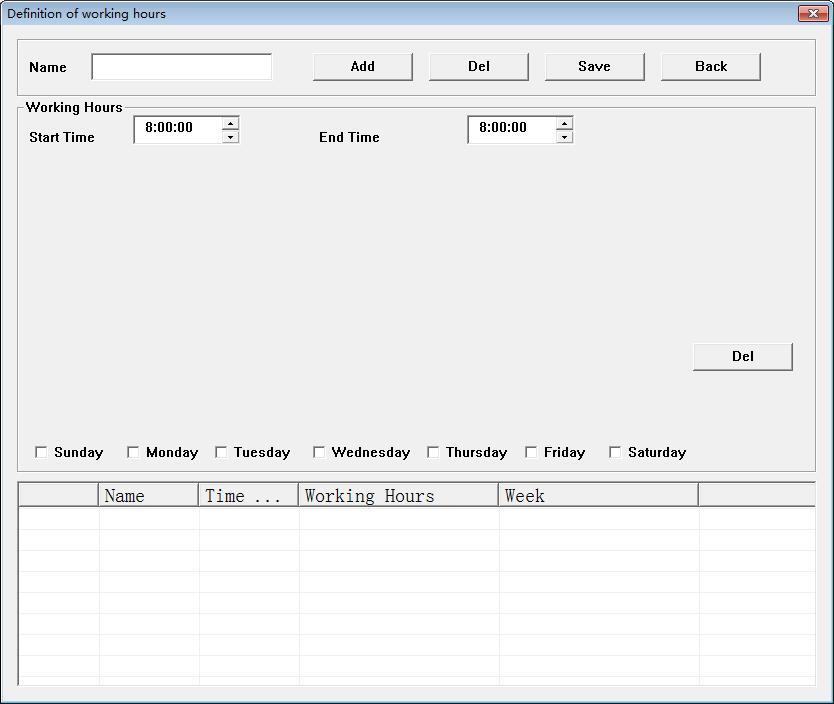Viewport: 834px width, 704px height.
Task: Close the Definition of working hours window
Action: (810, 13)
